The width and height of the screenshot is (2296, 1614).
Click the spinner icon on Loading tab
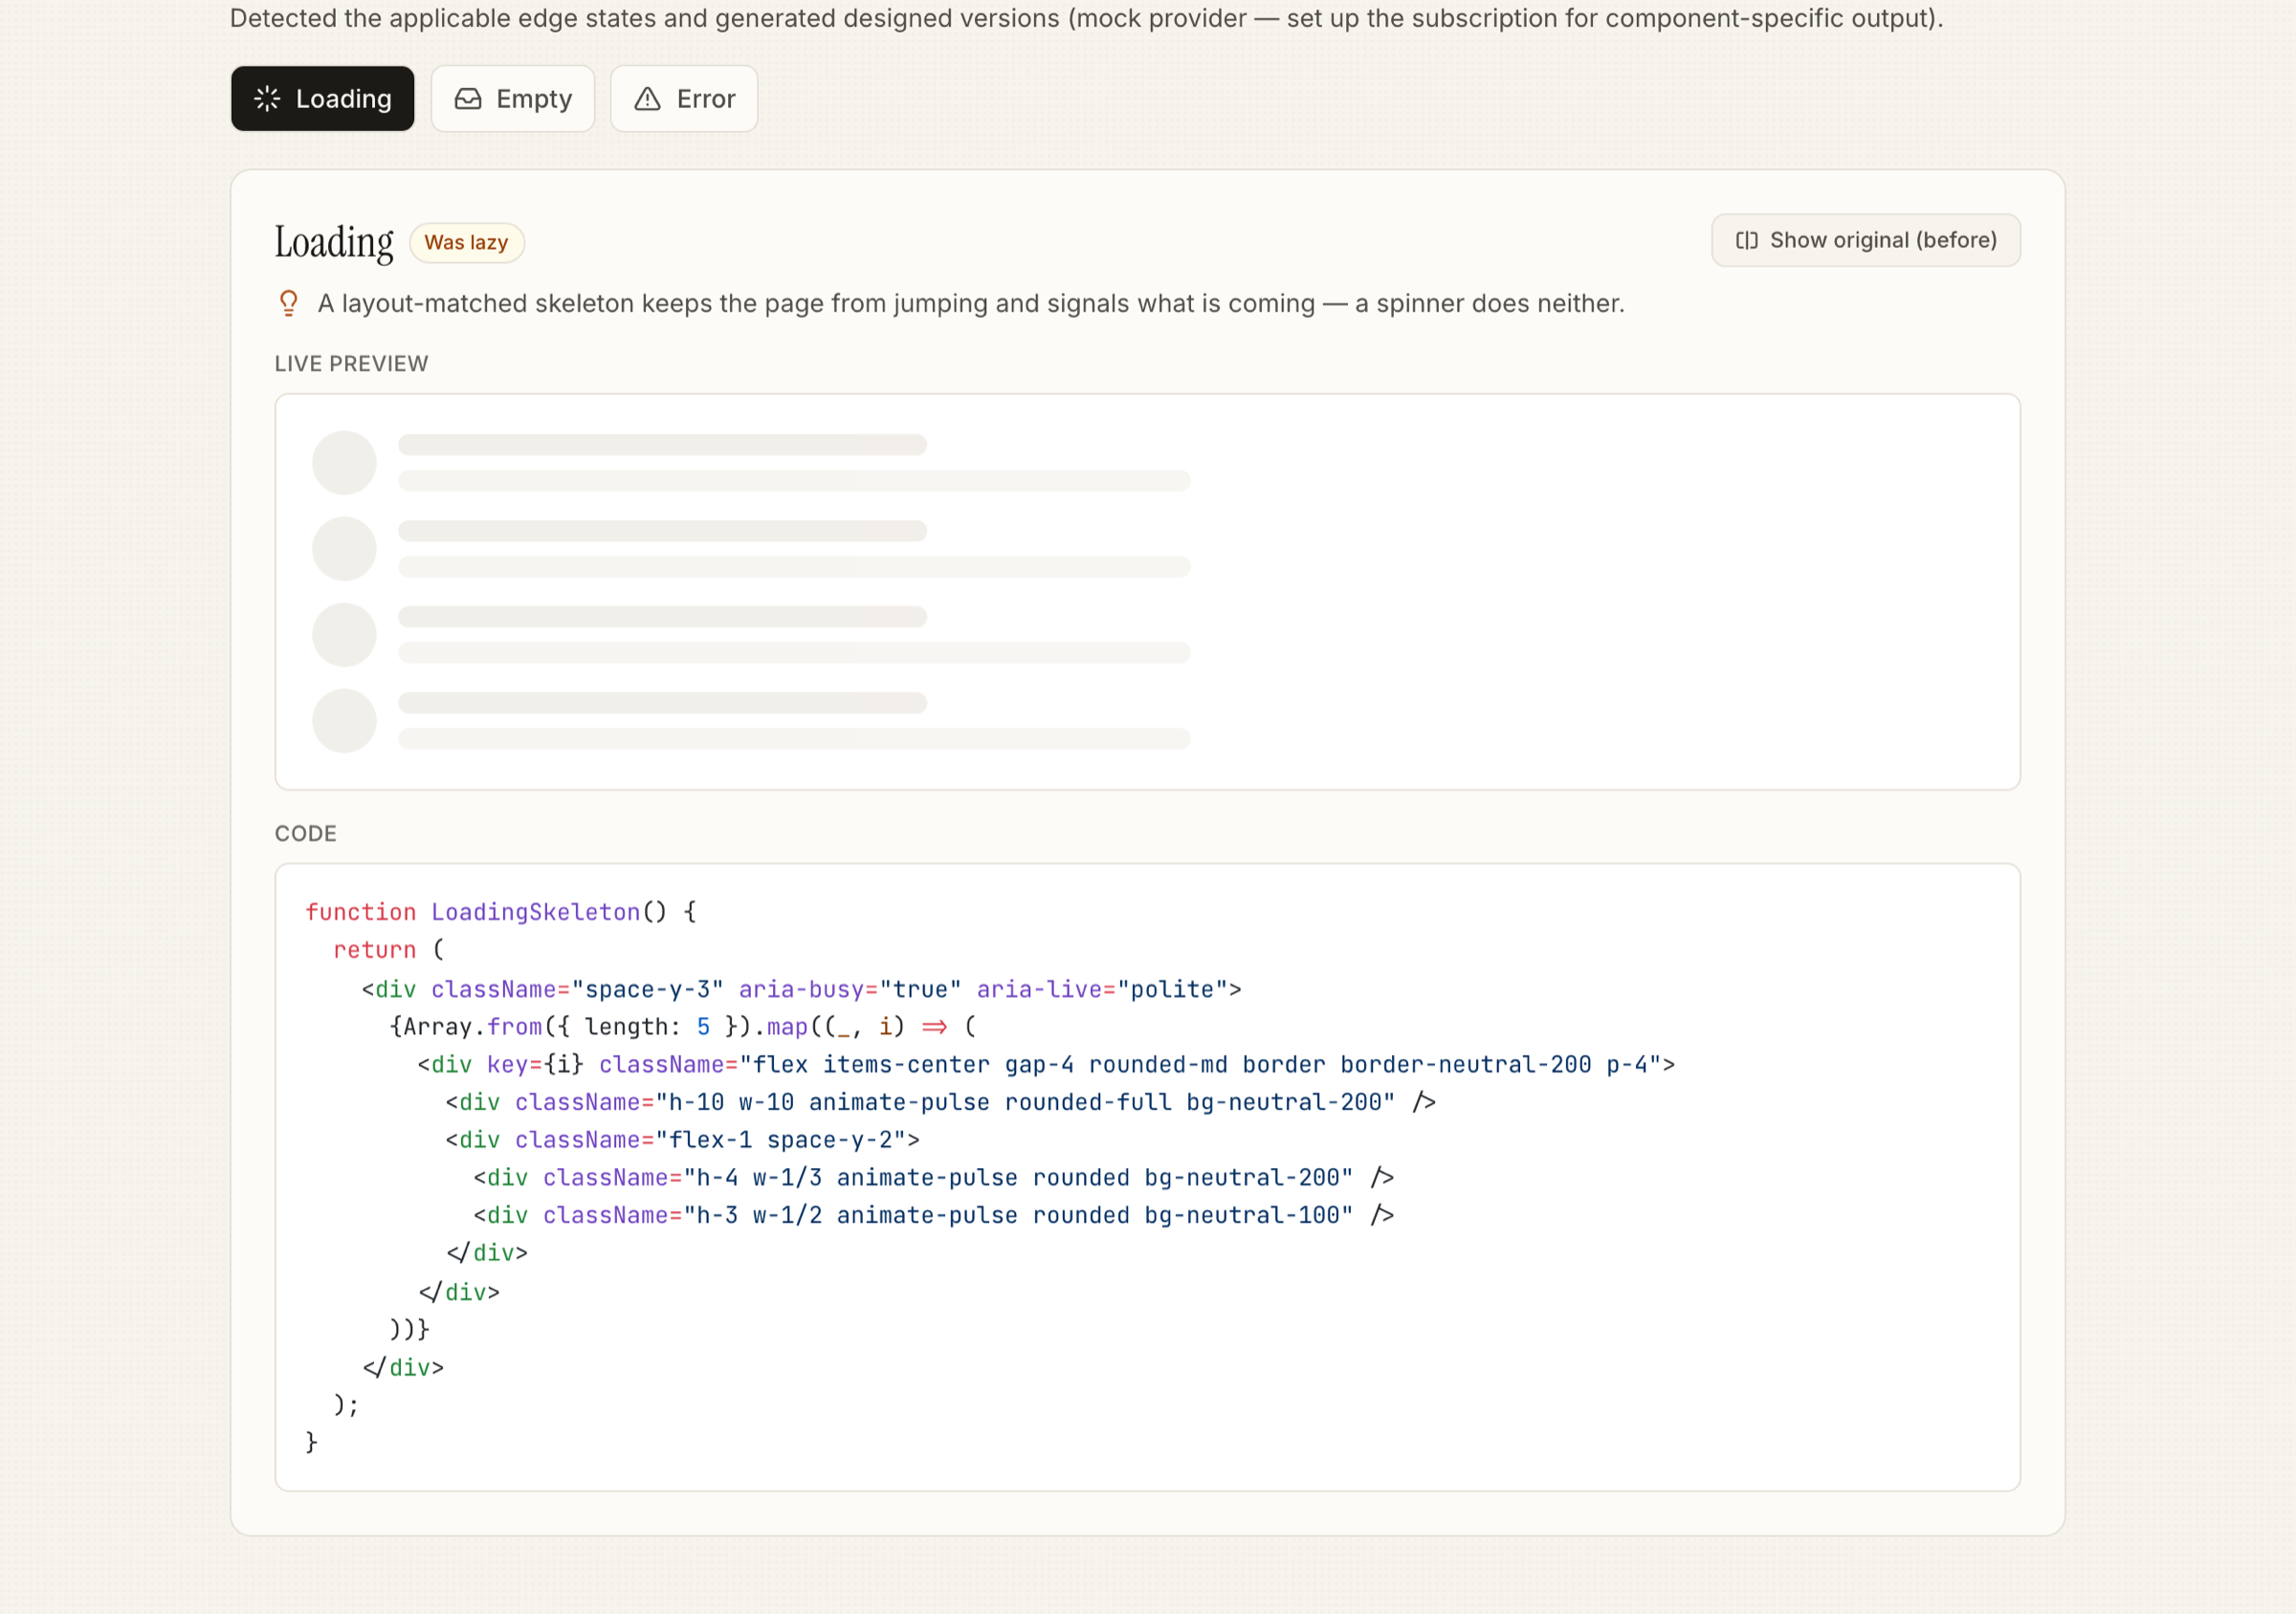point(267,99)
